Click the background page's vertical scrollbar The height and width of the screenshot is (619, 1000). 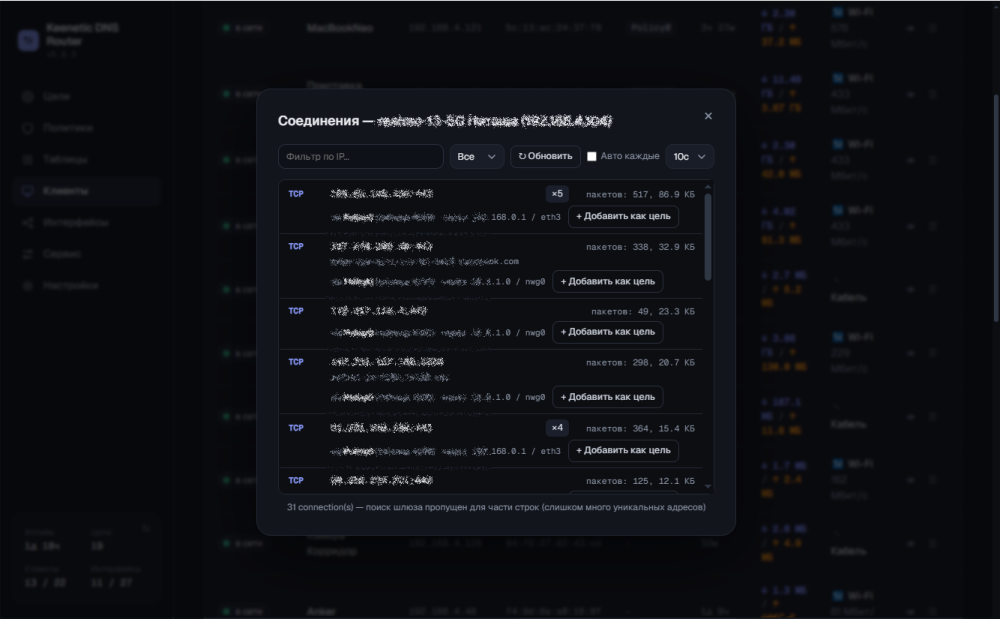click(996, 207)
